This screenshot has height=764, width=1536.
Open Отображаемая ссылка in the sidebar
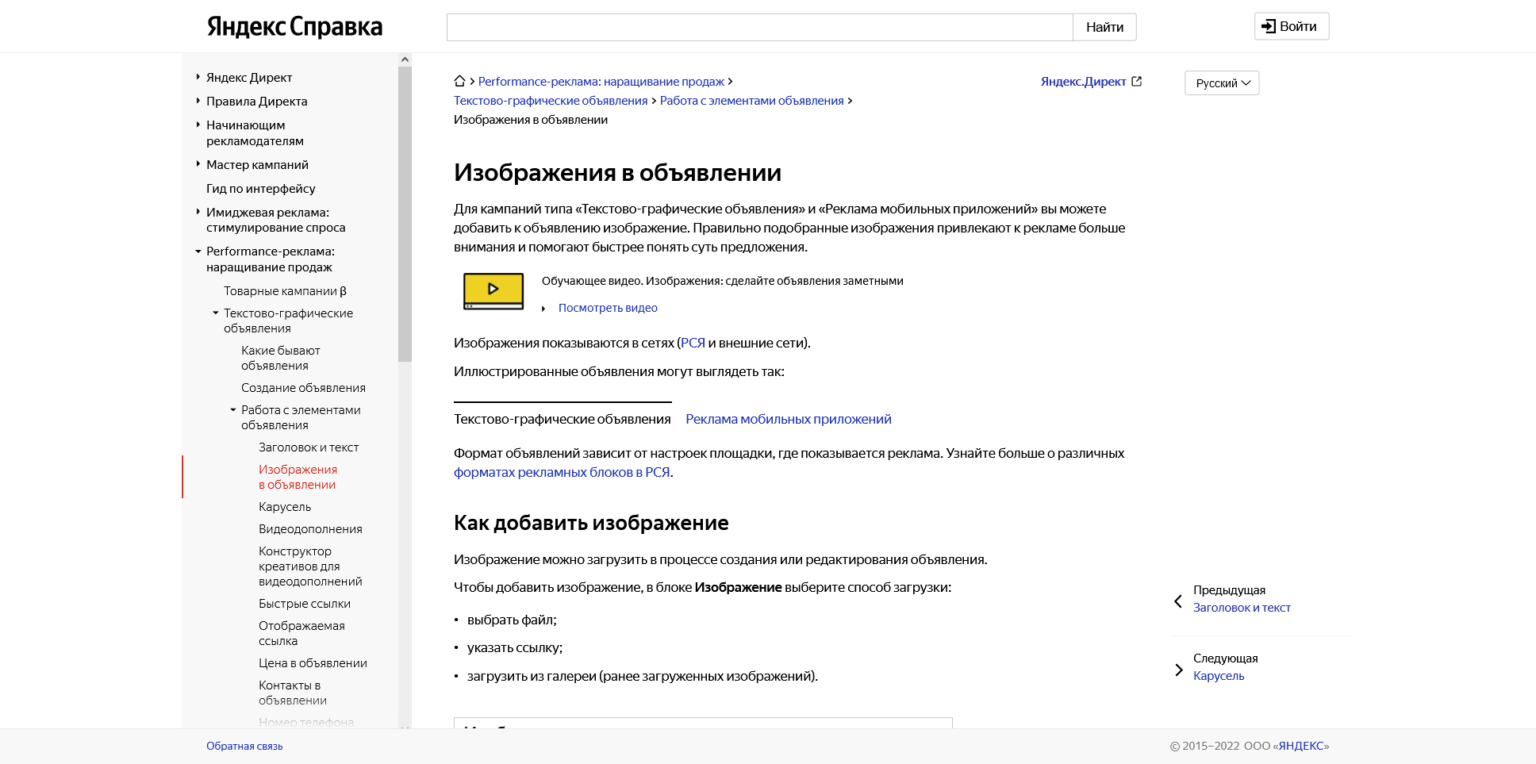[x=301, y=633]
